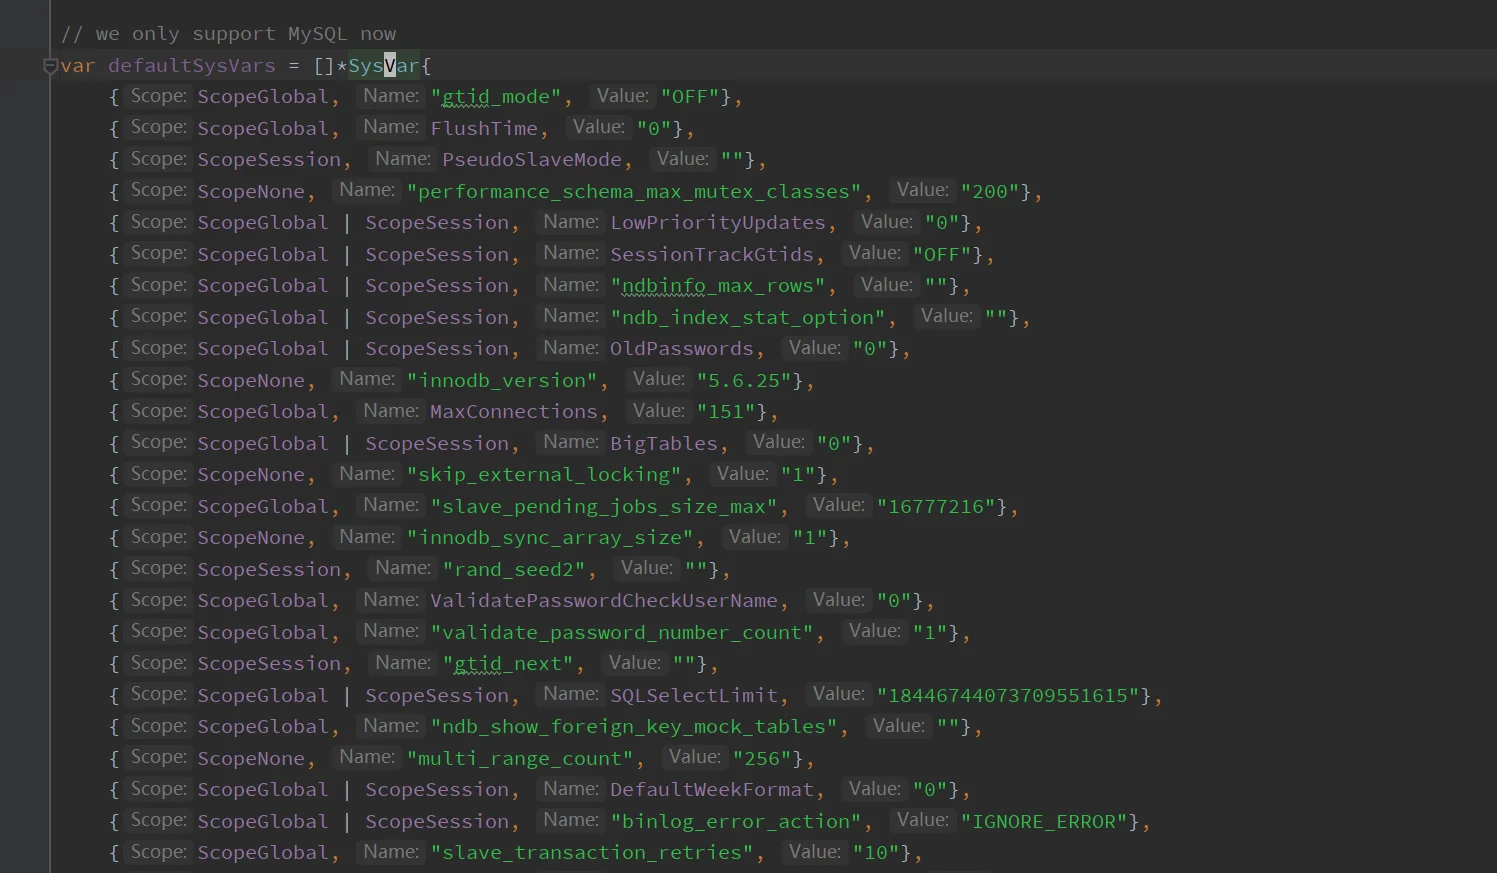Screen dimensions: 1497x873
Task: Click the "IGNORE_ERROR" value string
Action: (x=1044, y=822)
